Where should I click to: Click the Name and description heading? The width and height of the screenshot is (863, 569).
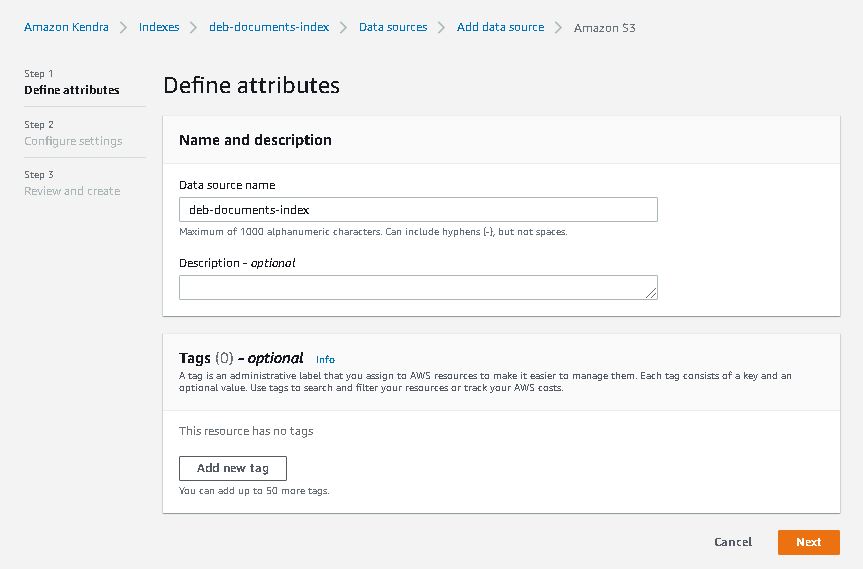click(255, 140)
